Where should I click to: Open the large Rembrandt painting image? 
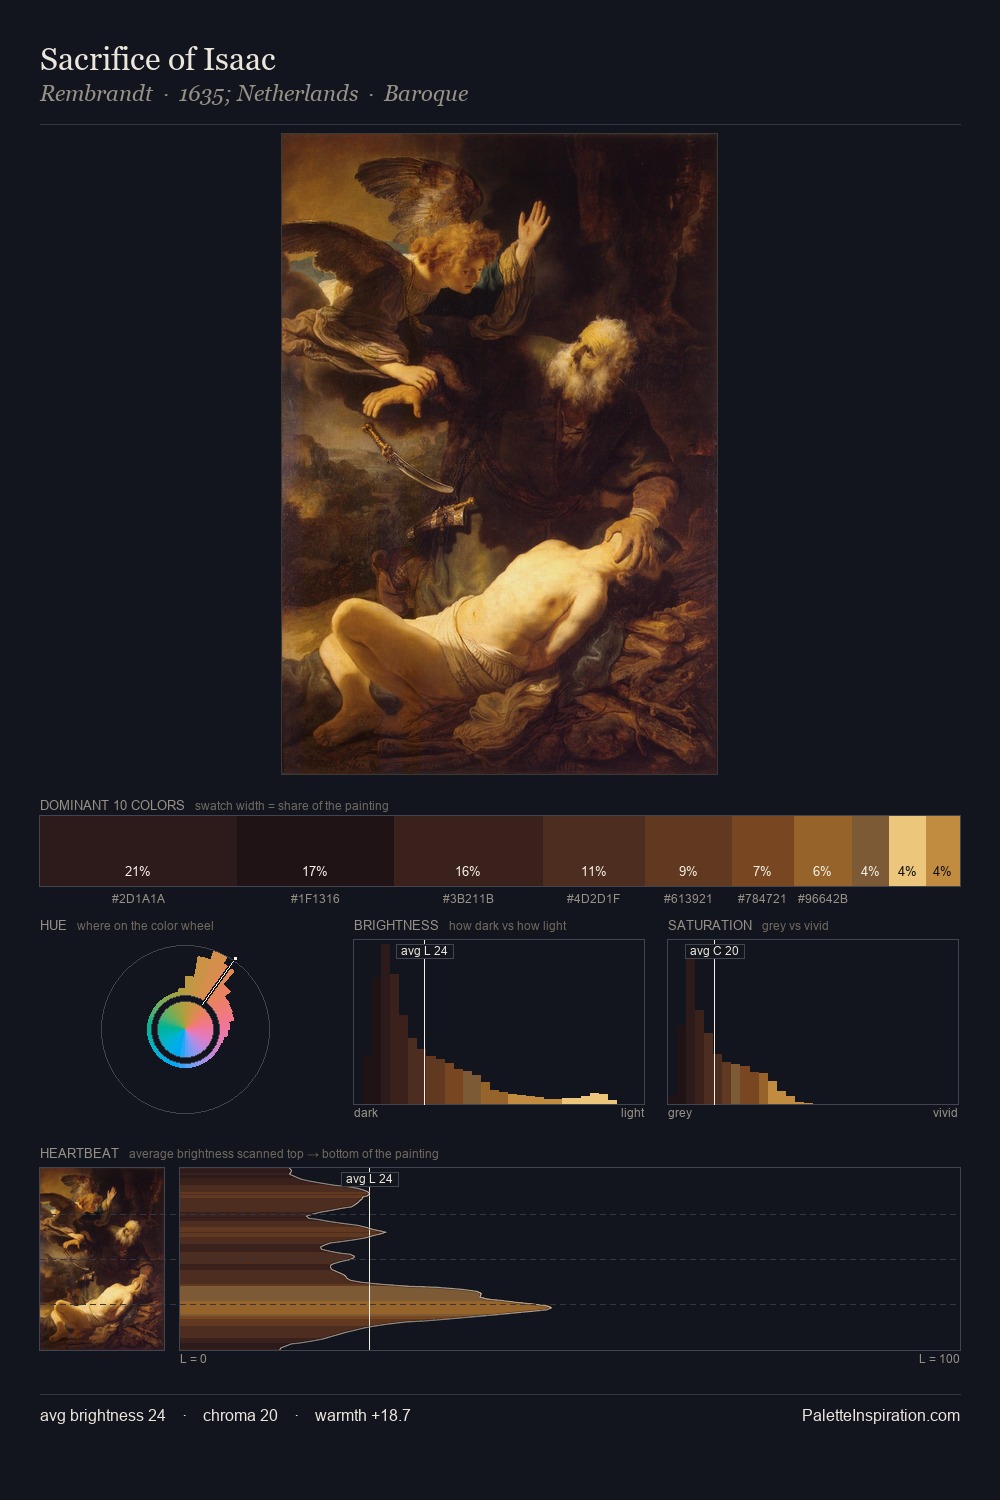click(499, 454)
